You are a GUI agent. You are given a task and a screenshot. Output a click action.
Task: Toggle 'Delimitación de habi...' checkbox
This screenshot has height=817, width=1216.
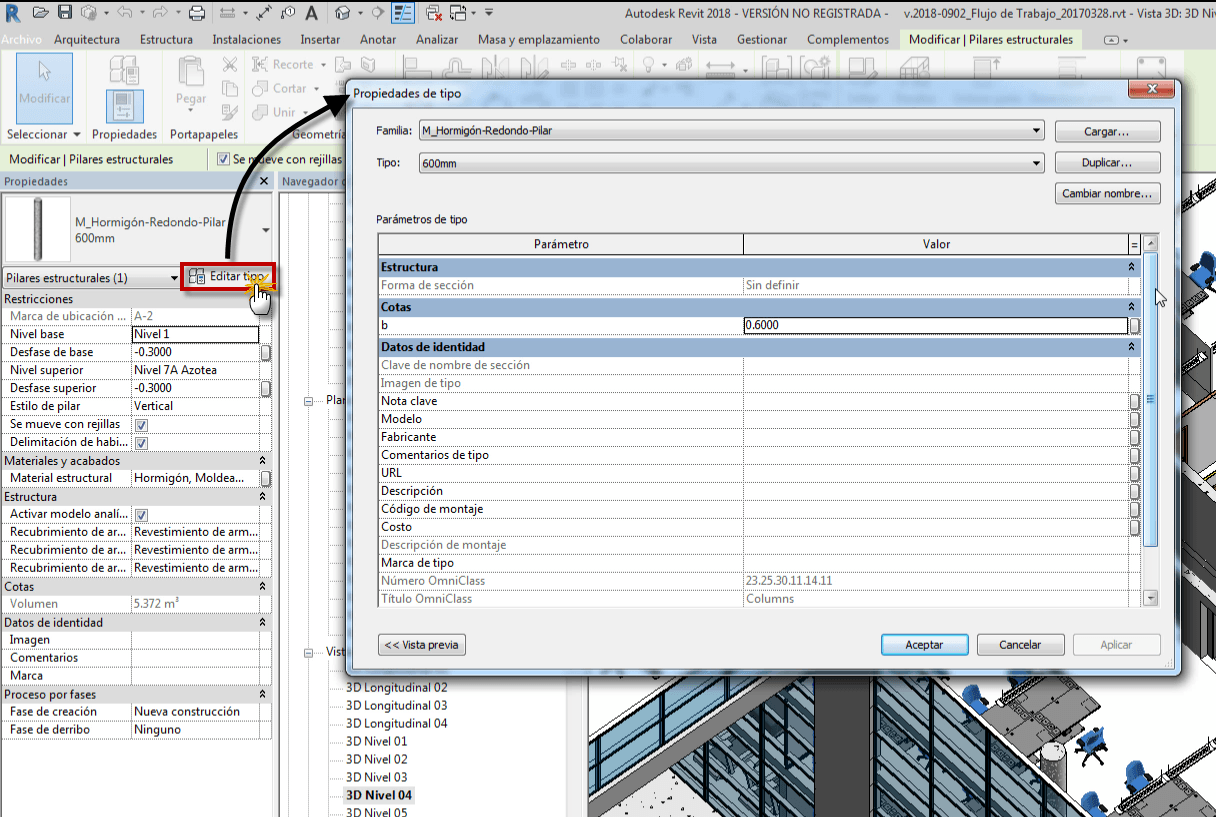(x=141, y=443)
